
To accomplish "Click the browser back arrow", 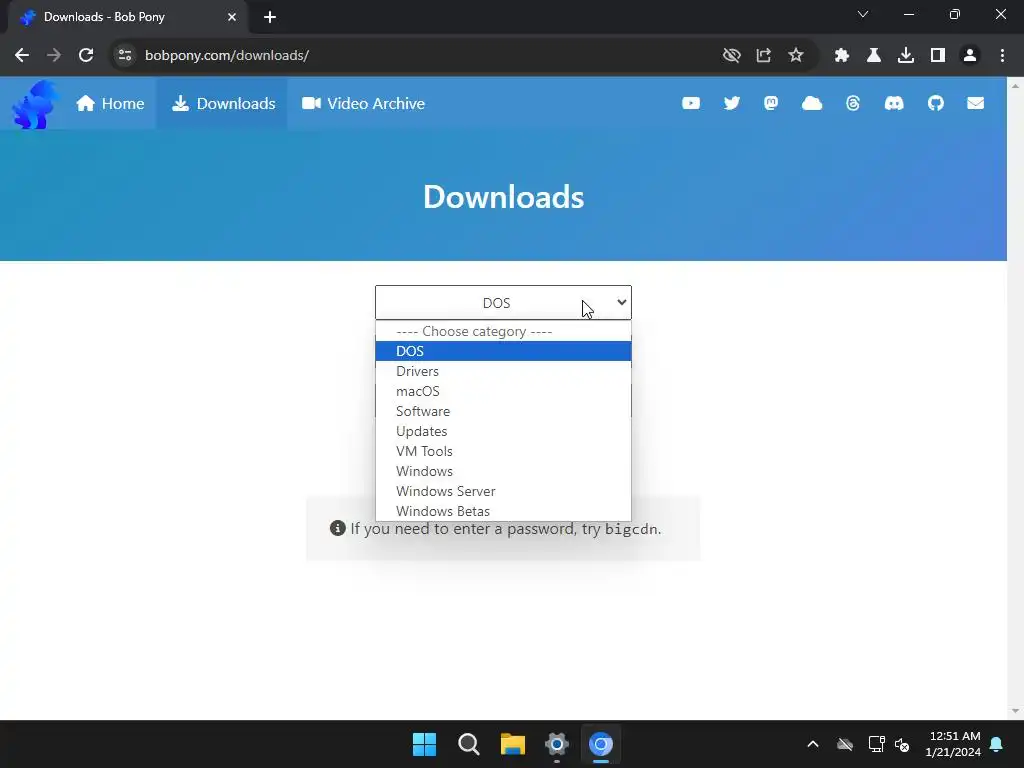I will [x=22, y=55].
